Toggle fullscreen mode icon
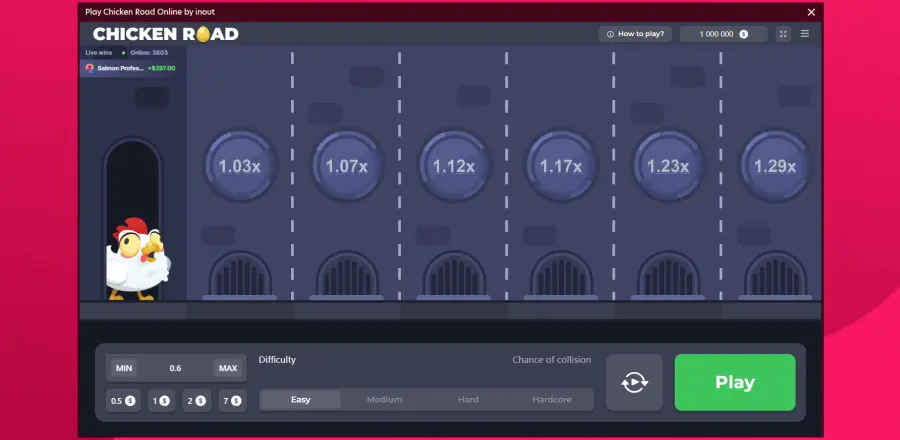Screen dimensions: 900x440 (783, 34)
